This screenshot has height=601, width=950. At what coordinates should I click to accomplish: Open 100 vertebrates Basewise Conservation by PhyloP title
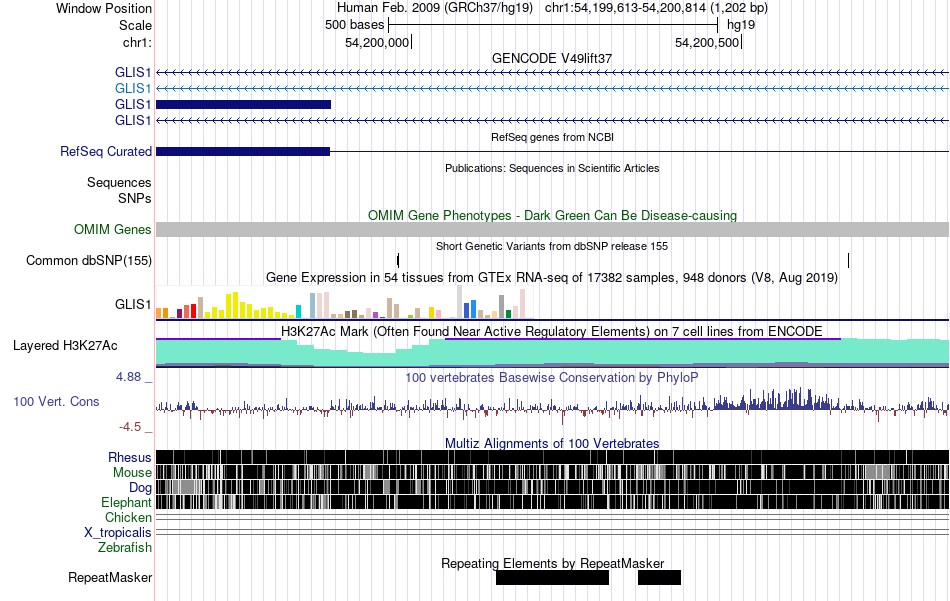[x=552, y=377]
